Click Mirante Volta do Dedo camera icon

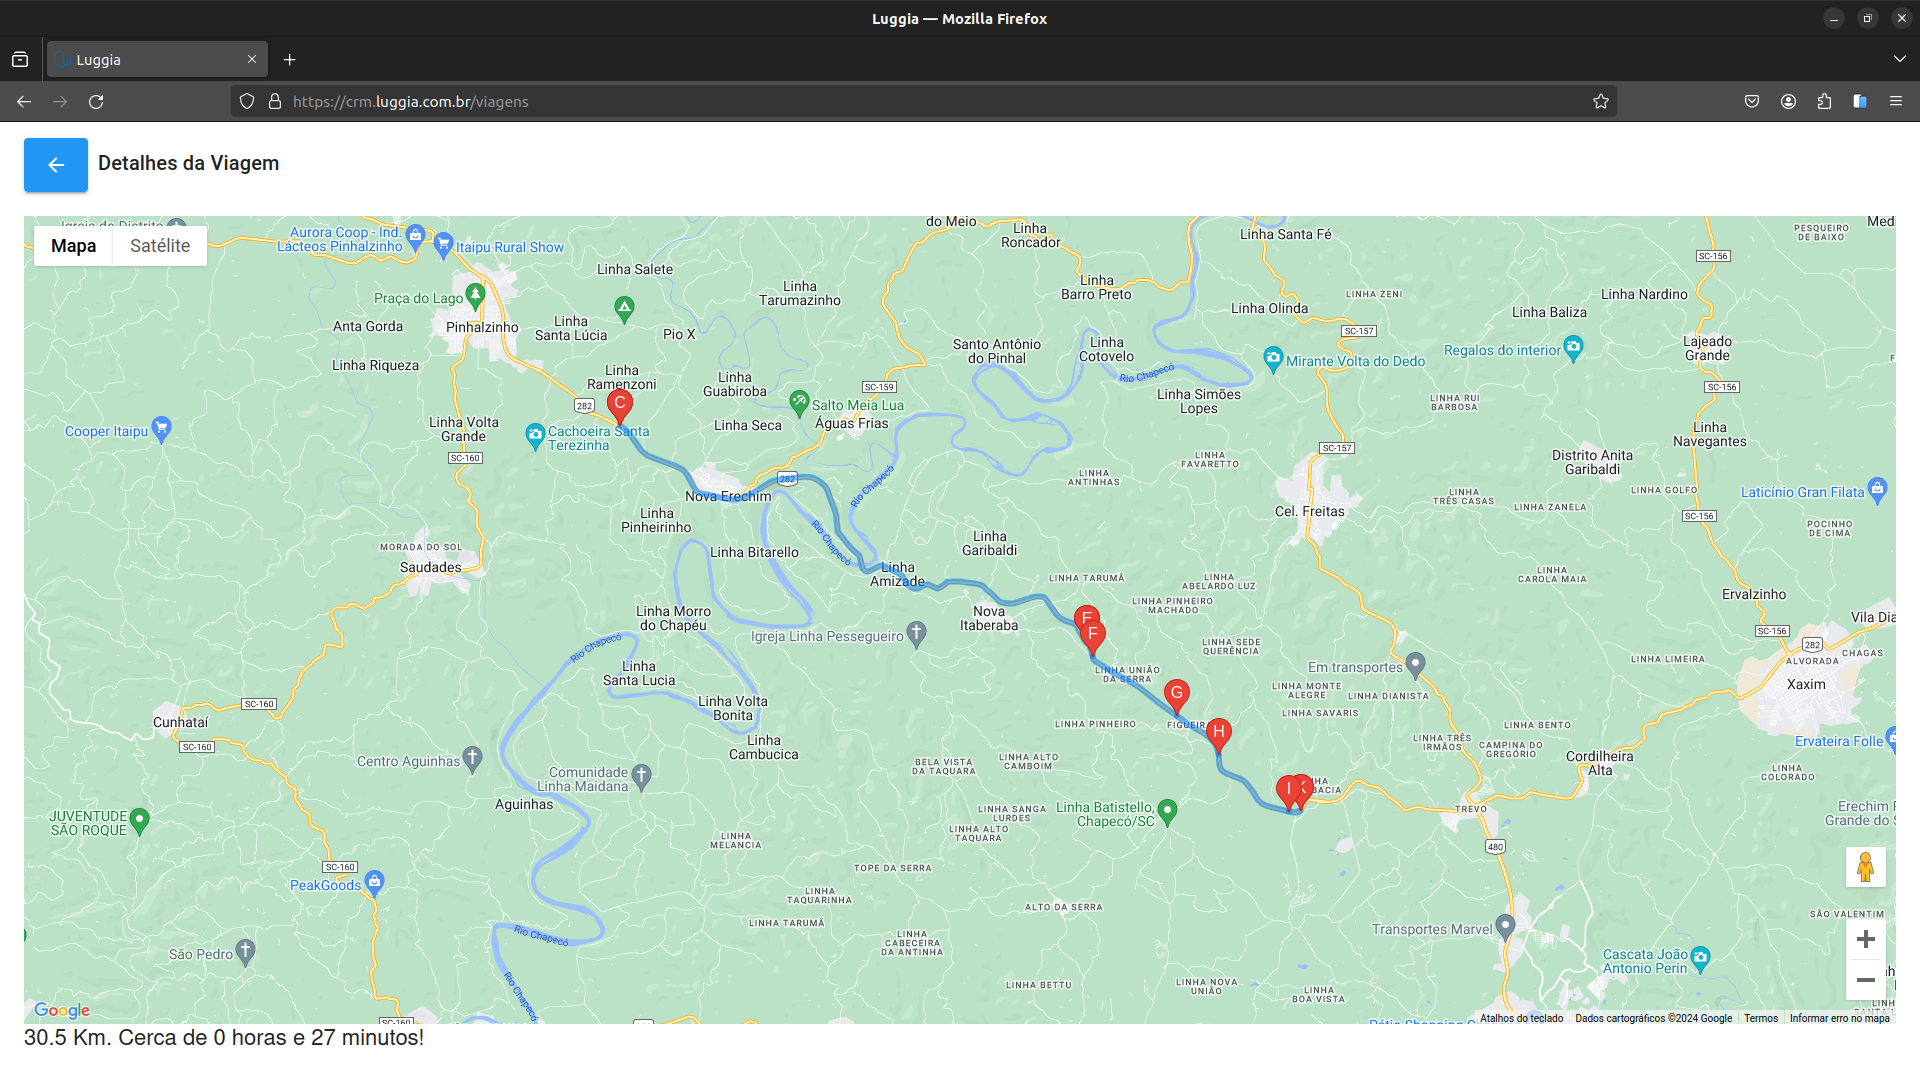coord(1273,359)
